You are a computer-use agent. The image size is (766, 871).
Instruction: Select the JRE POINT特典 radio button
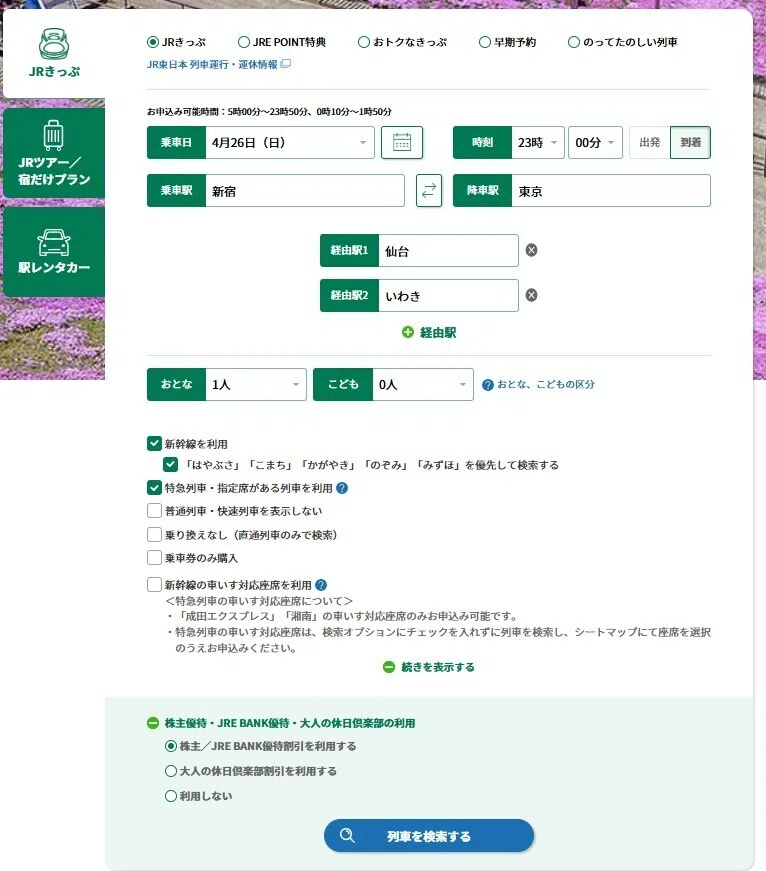coord(244,42)
